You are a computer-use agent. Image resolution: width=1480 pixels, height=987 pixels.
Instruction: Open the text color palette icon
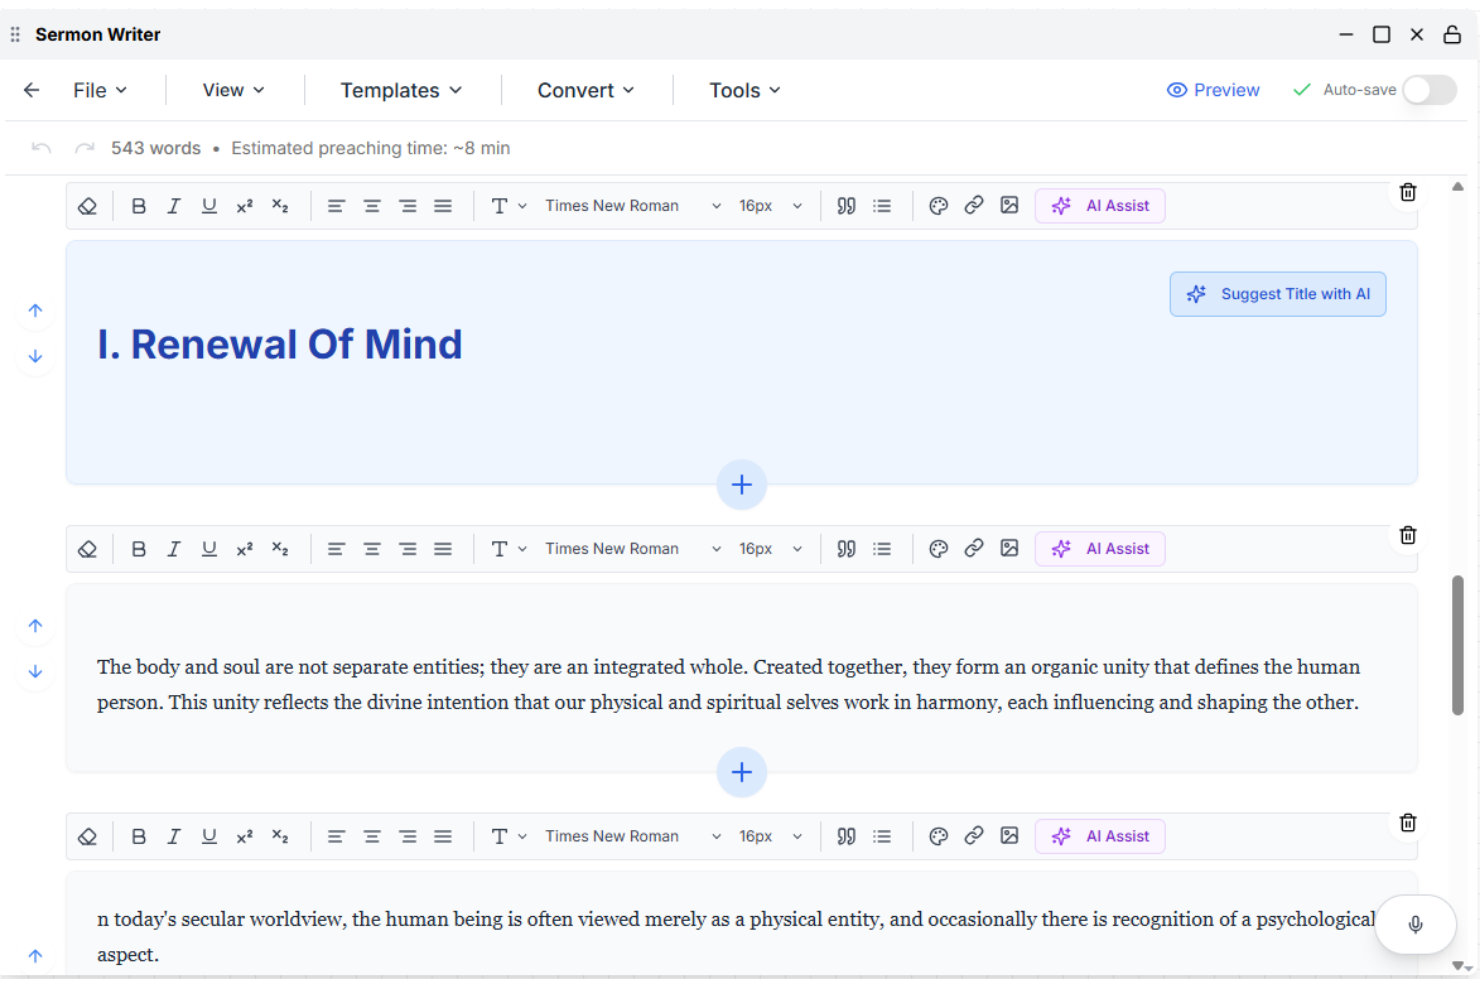tap(938, 205)
